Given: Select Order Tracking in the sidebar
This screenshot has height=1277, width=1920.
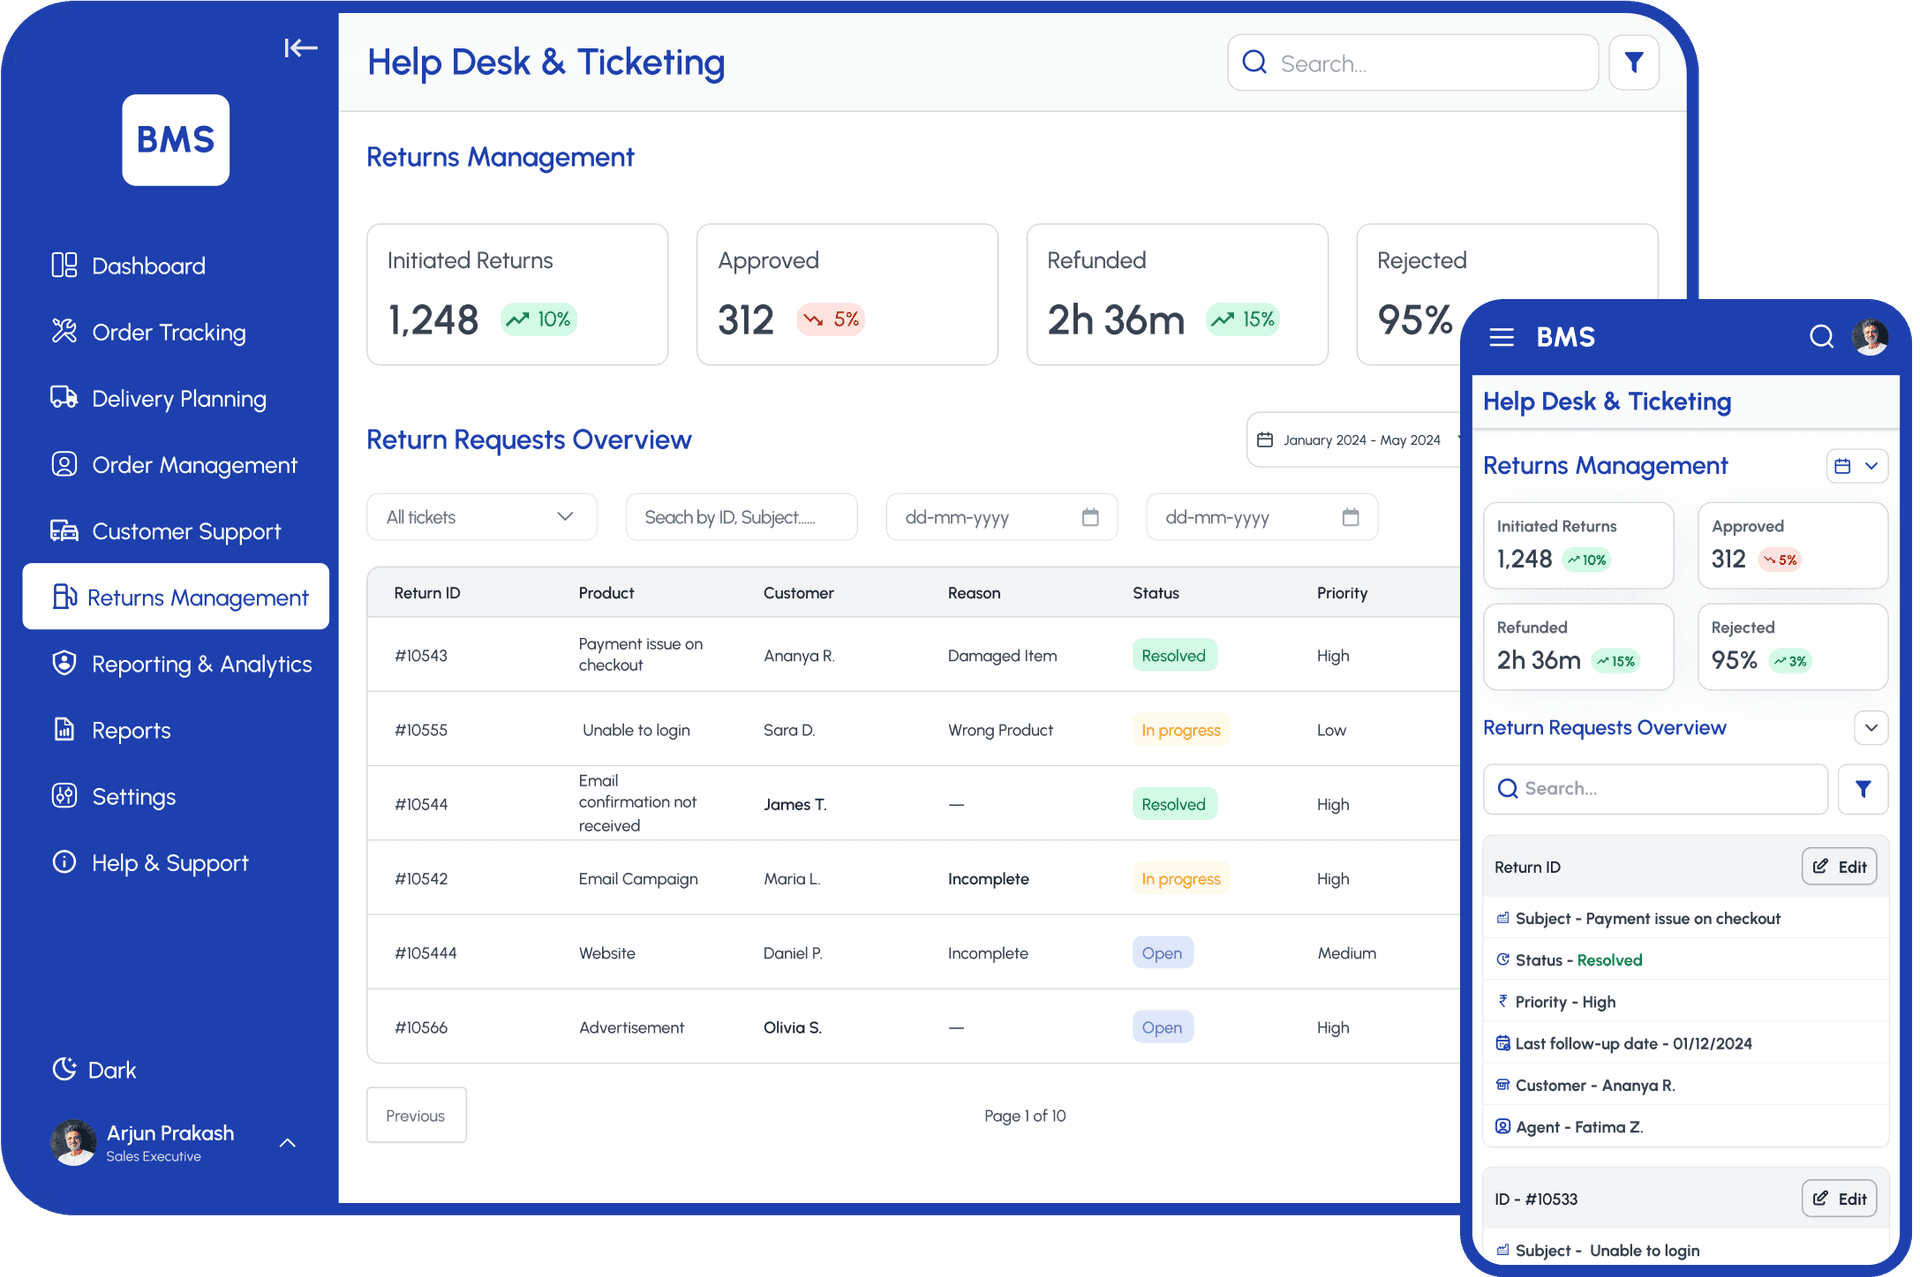Looking at the screenshot, I should click(x=167, y=332).
